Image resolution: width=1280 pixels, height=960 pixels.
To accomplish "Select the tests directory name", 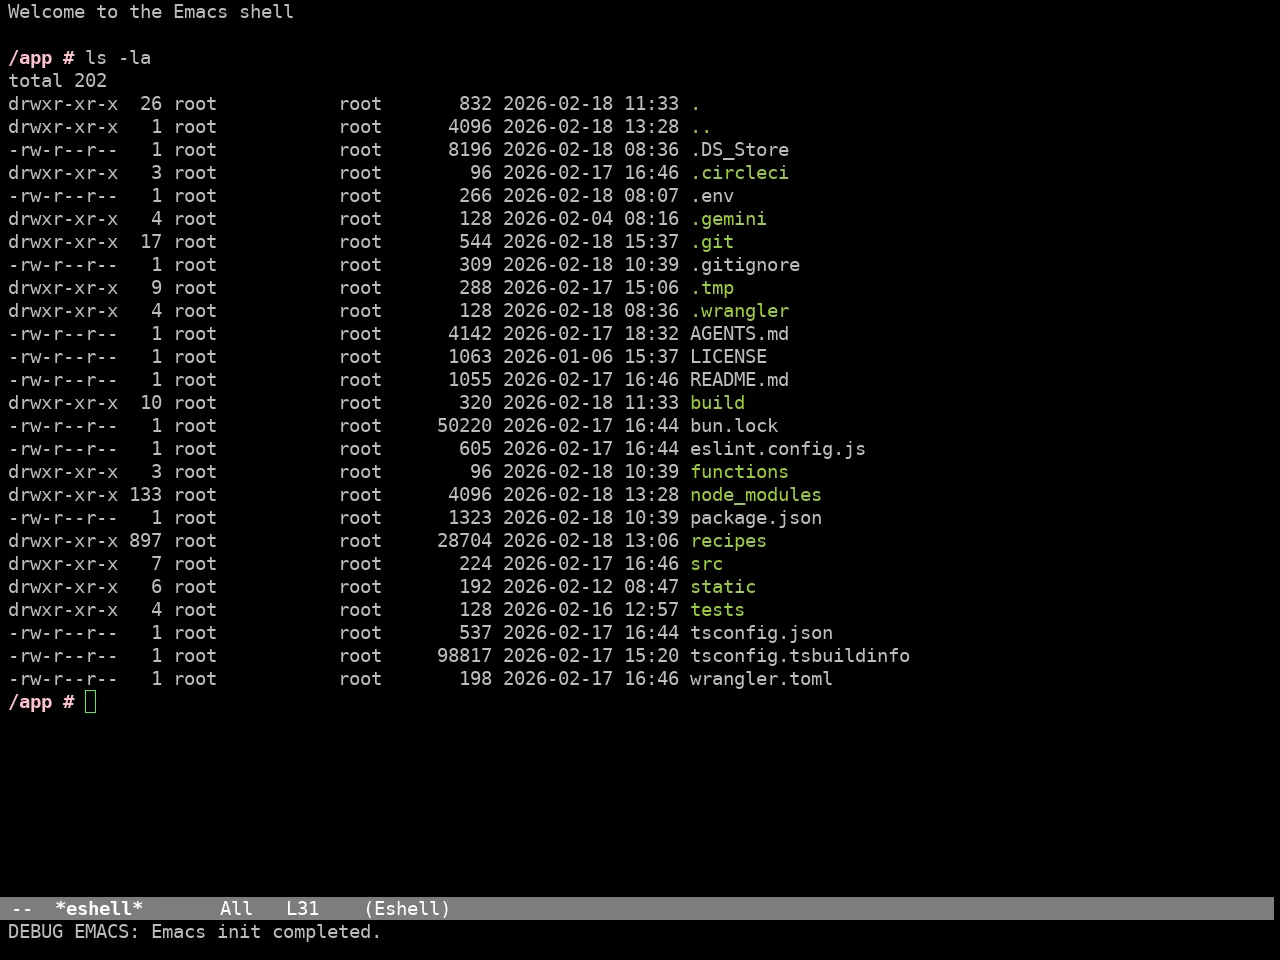I will pyautogui.click(x=717, y=610).
